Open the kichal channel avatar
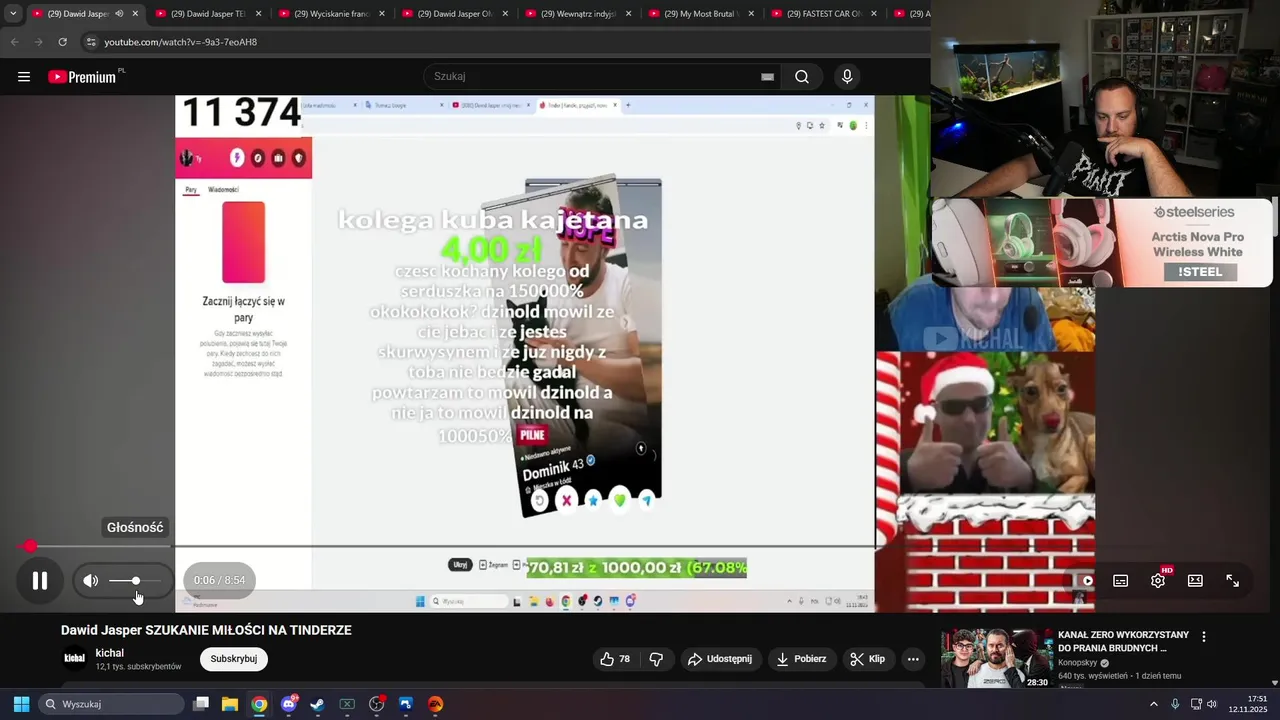The image size is (1280, 720). coord(74,658)
